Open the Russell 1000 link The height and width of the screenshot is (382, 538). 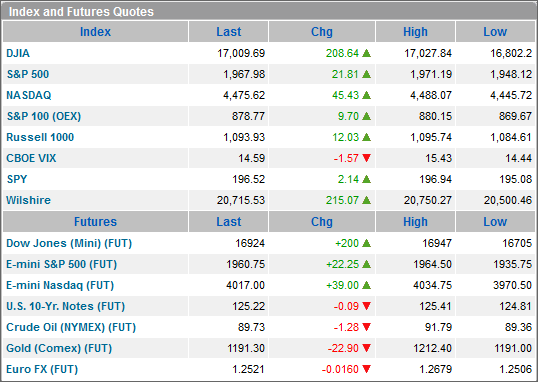[40, 137]
